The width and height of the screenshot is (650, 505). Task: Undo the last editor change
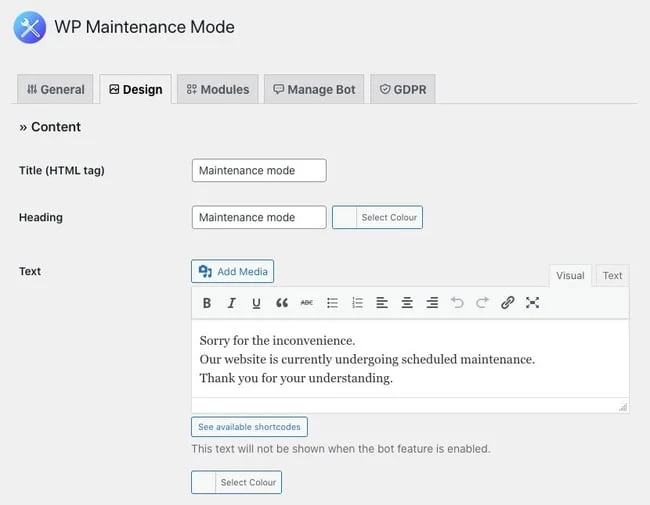[457, 303]
